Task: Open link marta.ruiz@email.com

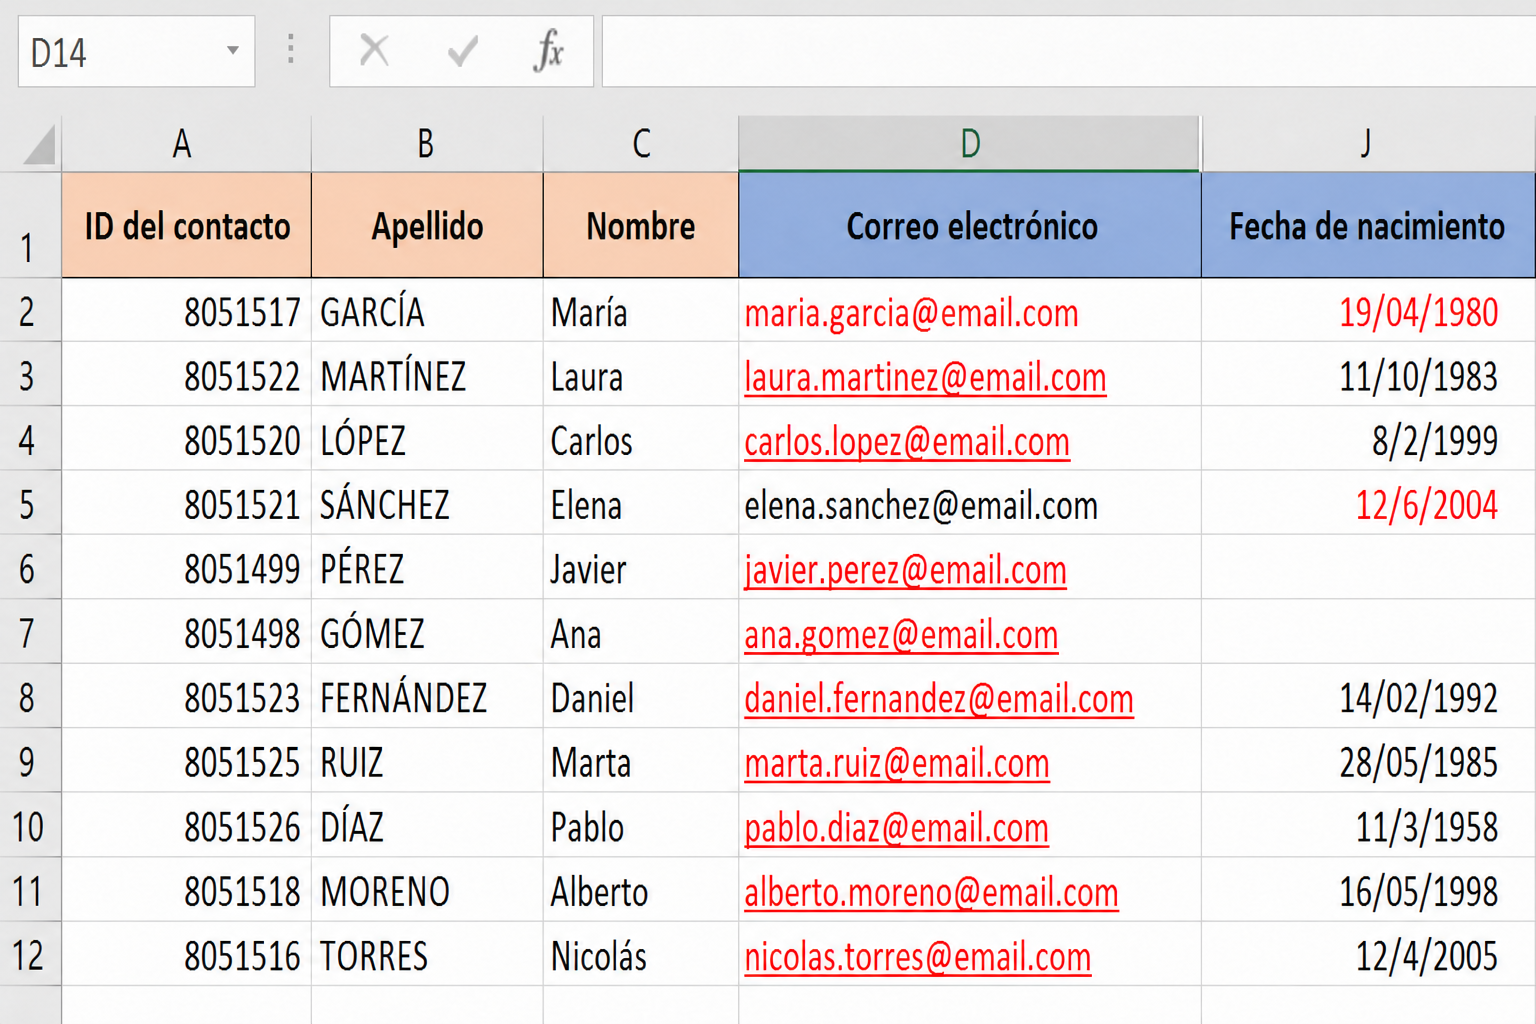Action: coord(897,763)
